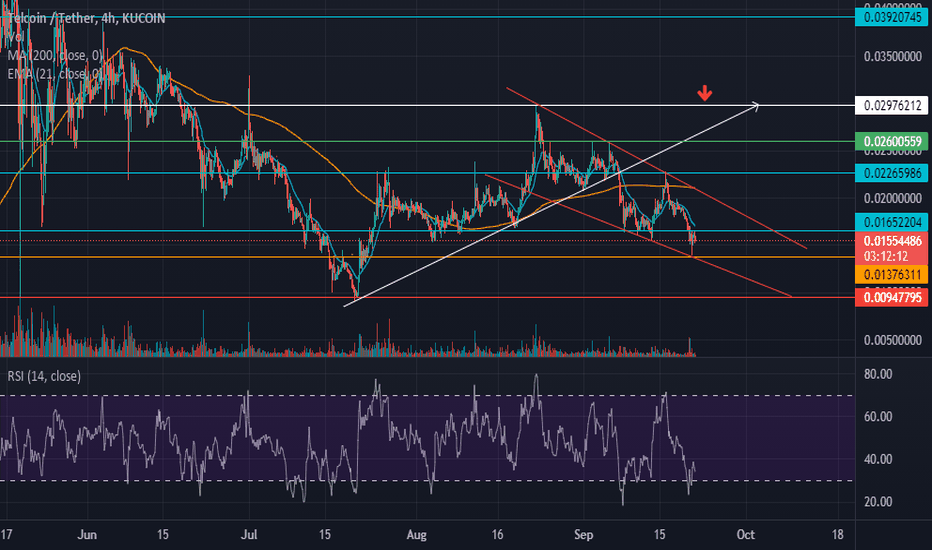Viewport: 932px width, 550px height.
Task: Click the Oct date on time axis
Action: pyautogui.click(x=746, y=535)
